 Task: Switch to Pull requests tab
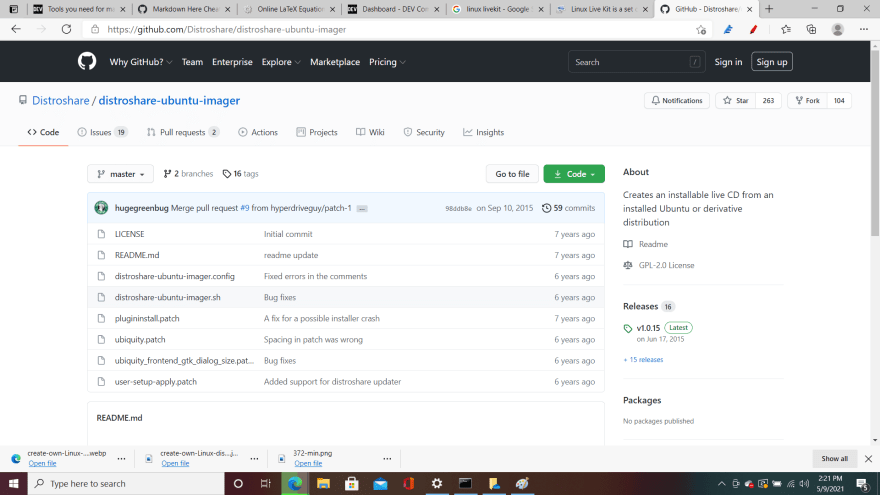[182, 132]
